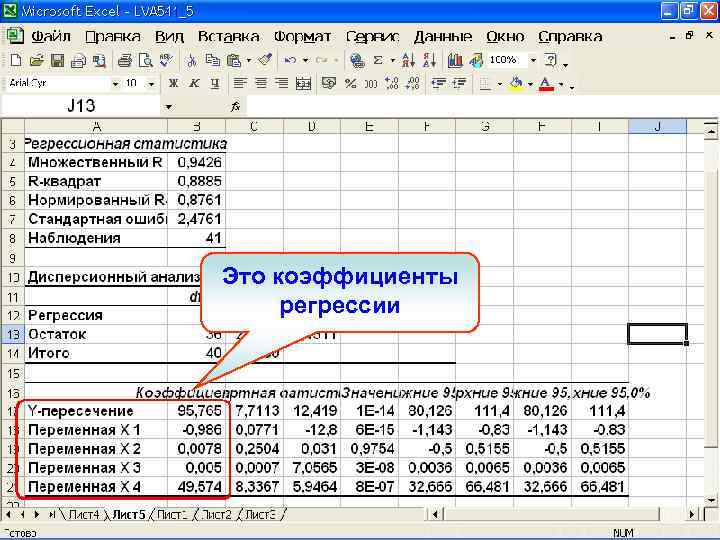The height and width of the screenshot is (540, 720).
Task: Open the Сервис menu
Action: (x=372, y=36)
